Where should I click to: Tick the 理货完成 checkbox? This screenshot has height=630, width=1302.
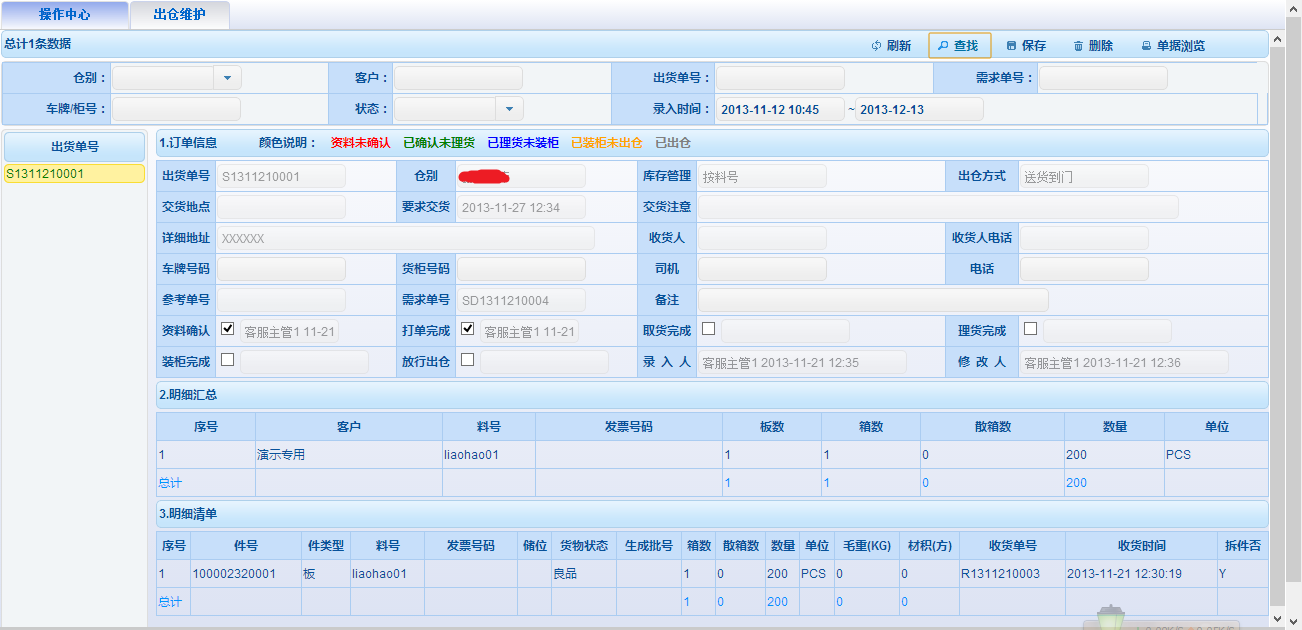(1030, 329)
